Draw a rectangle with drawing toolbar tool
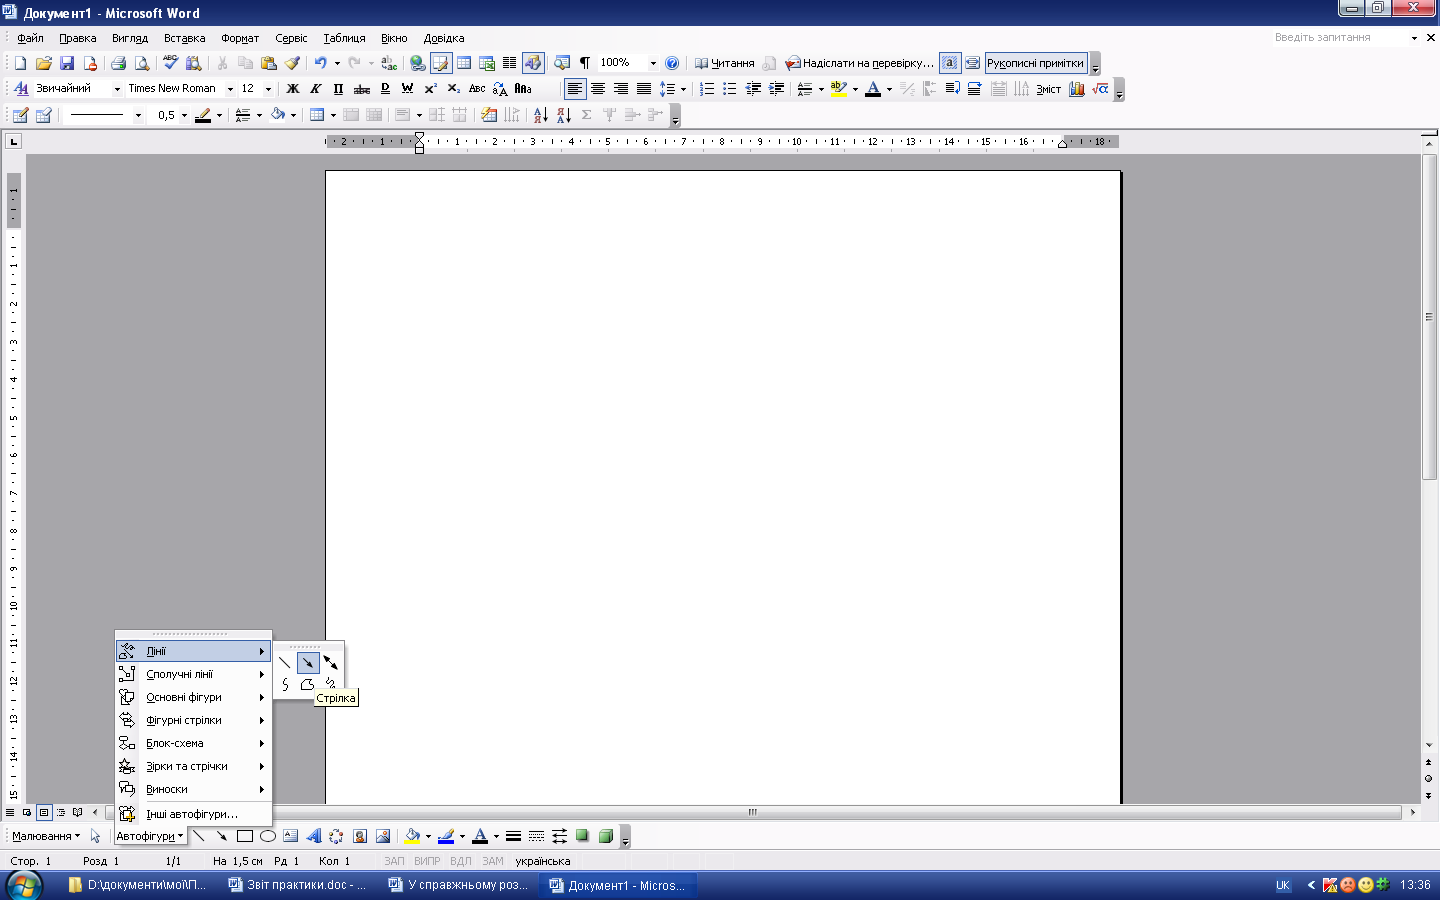The image size is (1440, 900). point(245,836)
